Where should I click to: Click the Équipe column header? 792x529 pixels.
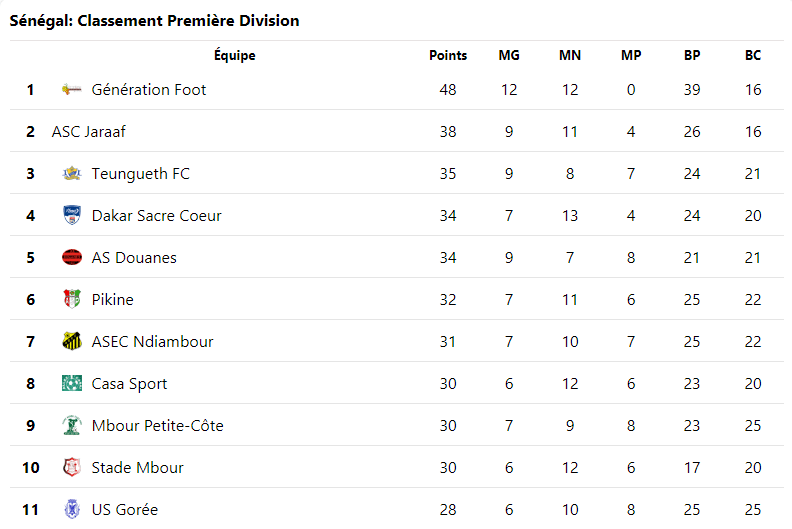click(x=235, y=56)
